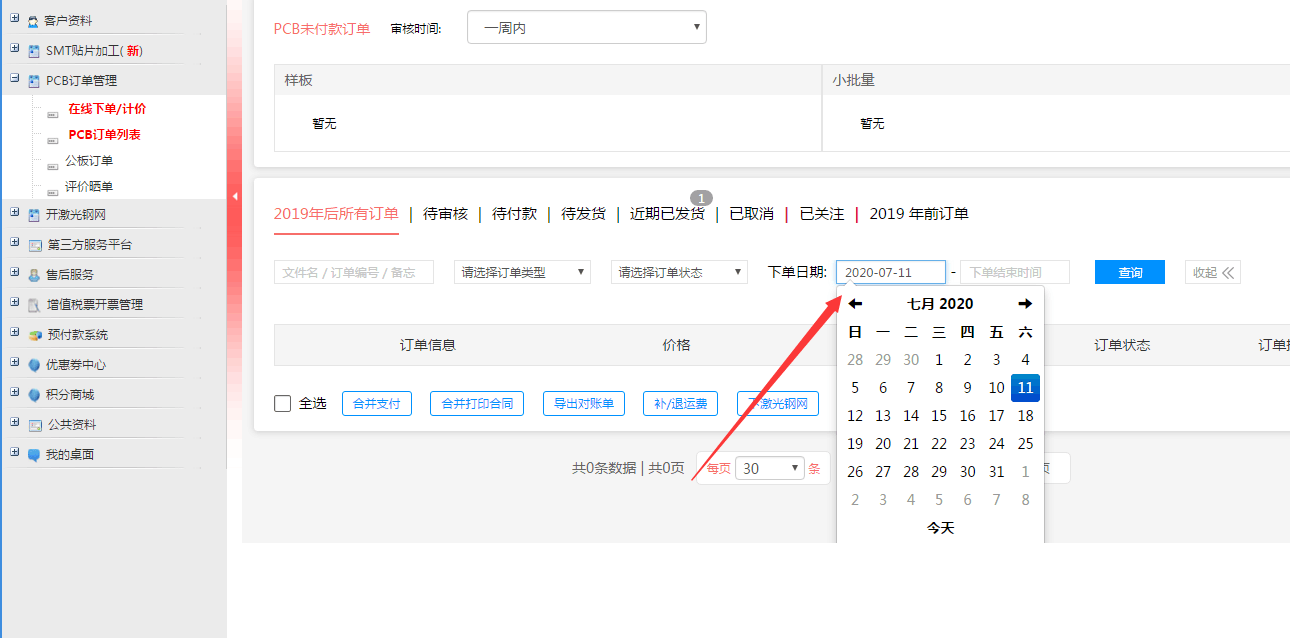The height and width of the screenshot is (638, 1290).
Task: Tick the 全选 select-all checkbox
Action: pos(283,403)
